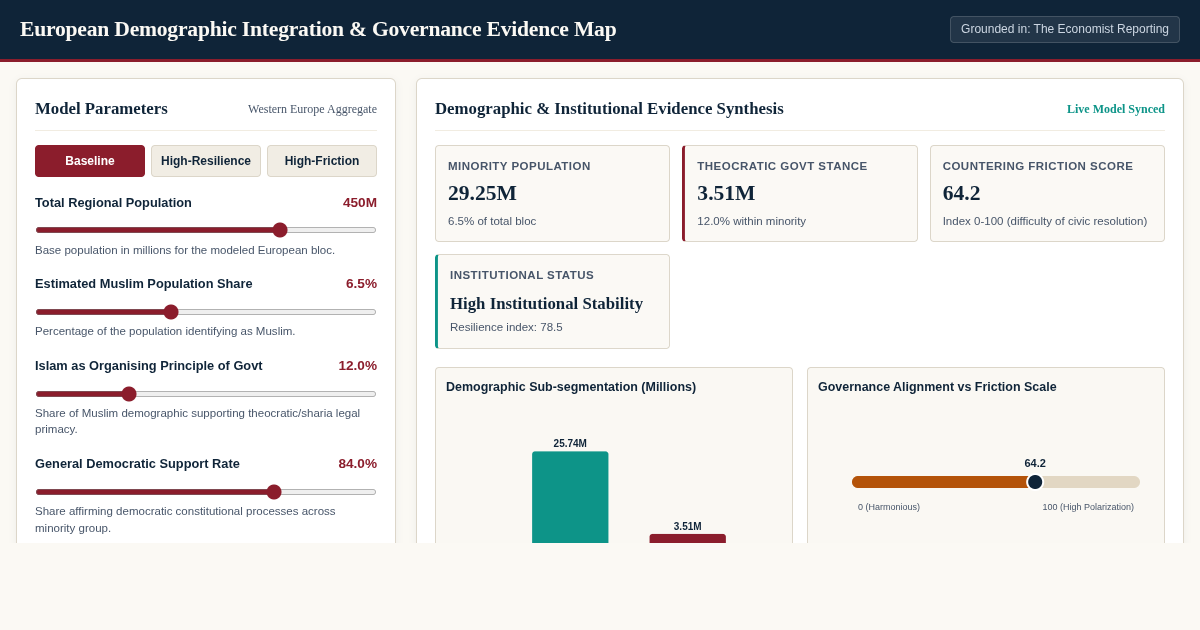This screenshot has width=1200, height=630.
Task: Click the 450M population value
Action: pyautogui.click(x=360, y=203)
